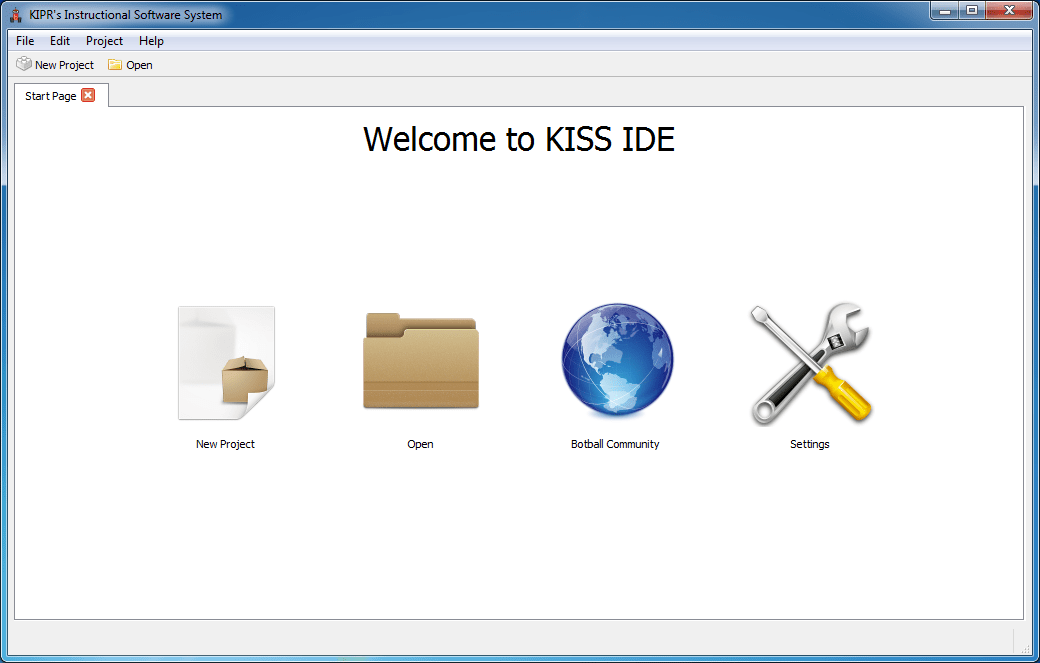Click the Welcome to KISS IDE heading
Viewport: 1040px width, 663px height.
(519, 139)
